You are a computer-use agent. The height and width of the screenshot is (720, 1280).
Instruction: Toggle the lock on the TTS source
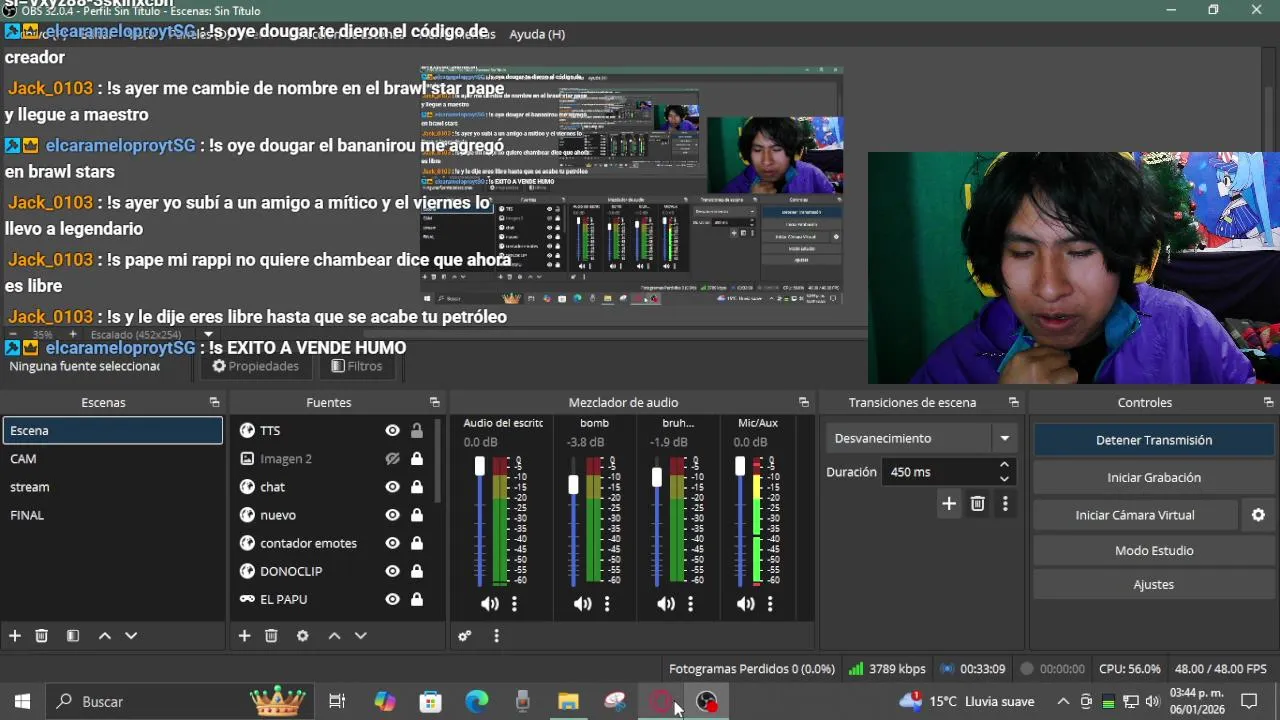pos(416,430)
